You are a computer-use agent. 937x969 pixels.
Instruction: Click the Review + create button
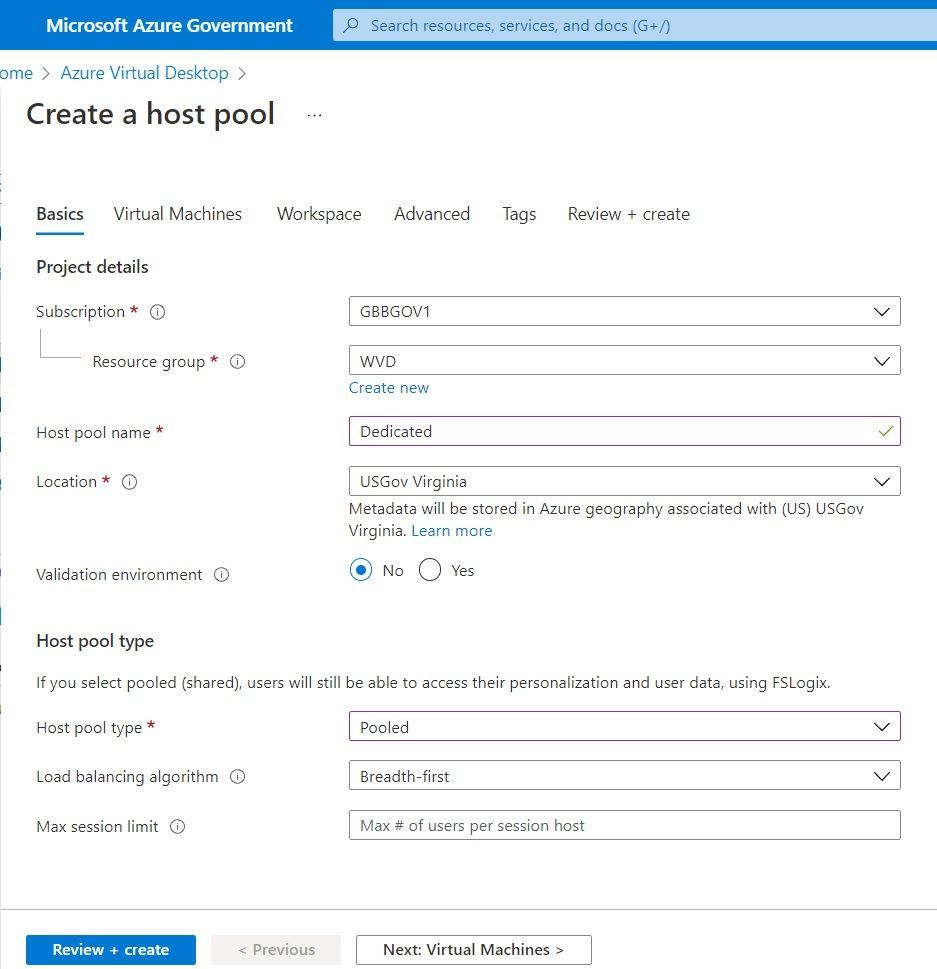pyautogui.click(x=111, y=950)
